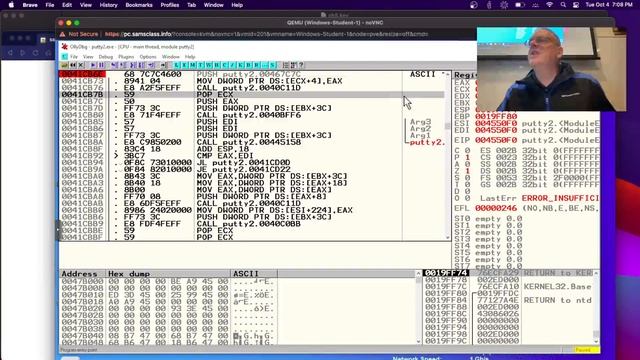Open Executable modules with the E icon
Image resolution: width=640 pixels, height=360 pixels.
(184, 65)
